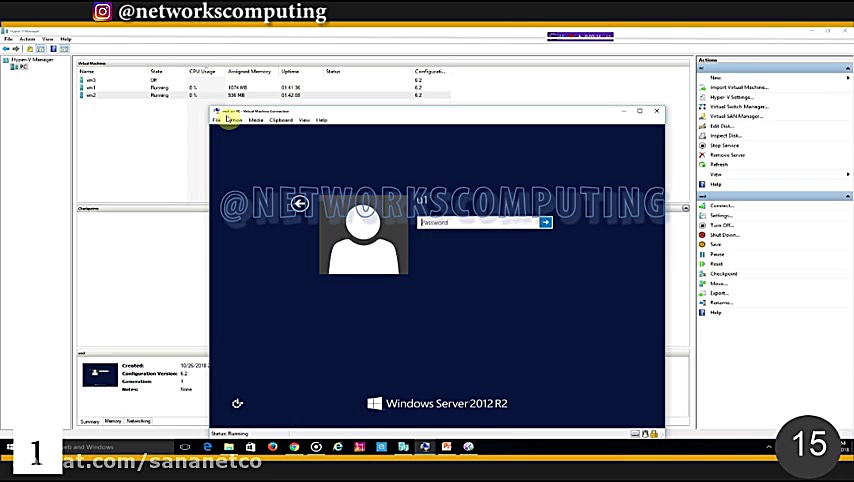Open PowerPoint from the taskbar
Image resolution: width=854 pixels, height=482 pixels.
pyautogui.click(x=447, y=447)
